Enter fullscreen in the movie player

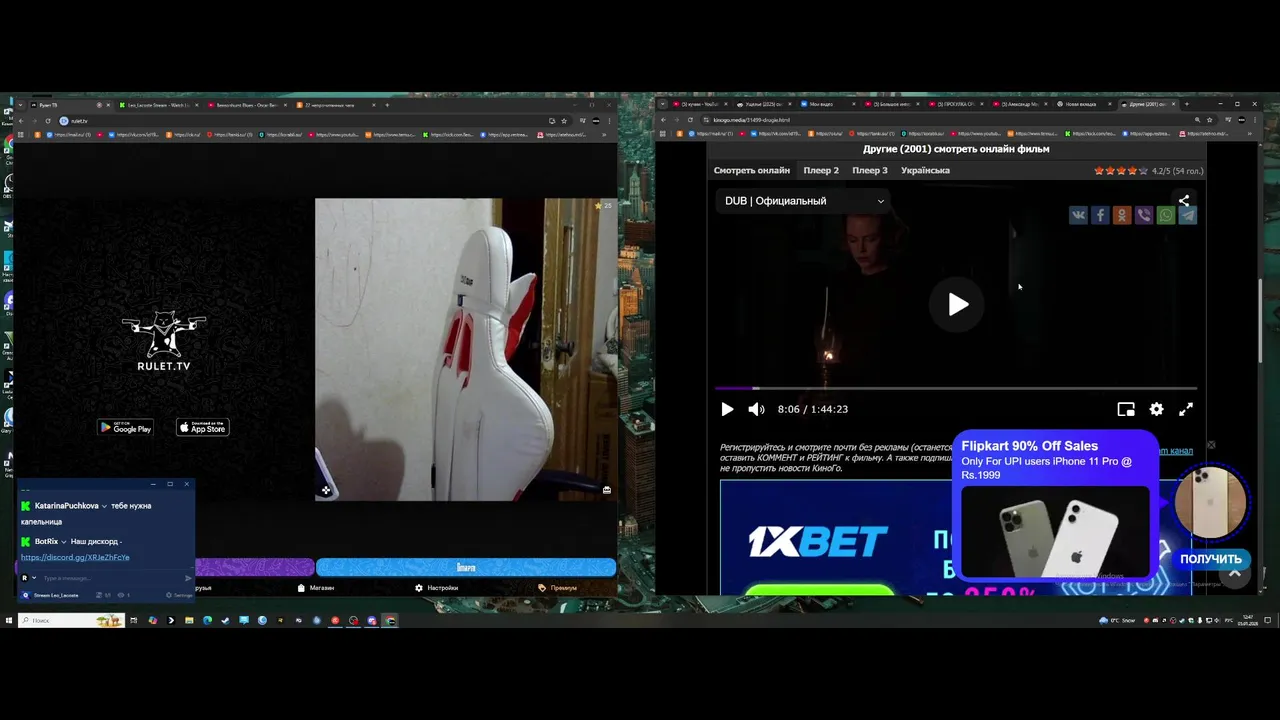tap(1186, 409)
